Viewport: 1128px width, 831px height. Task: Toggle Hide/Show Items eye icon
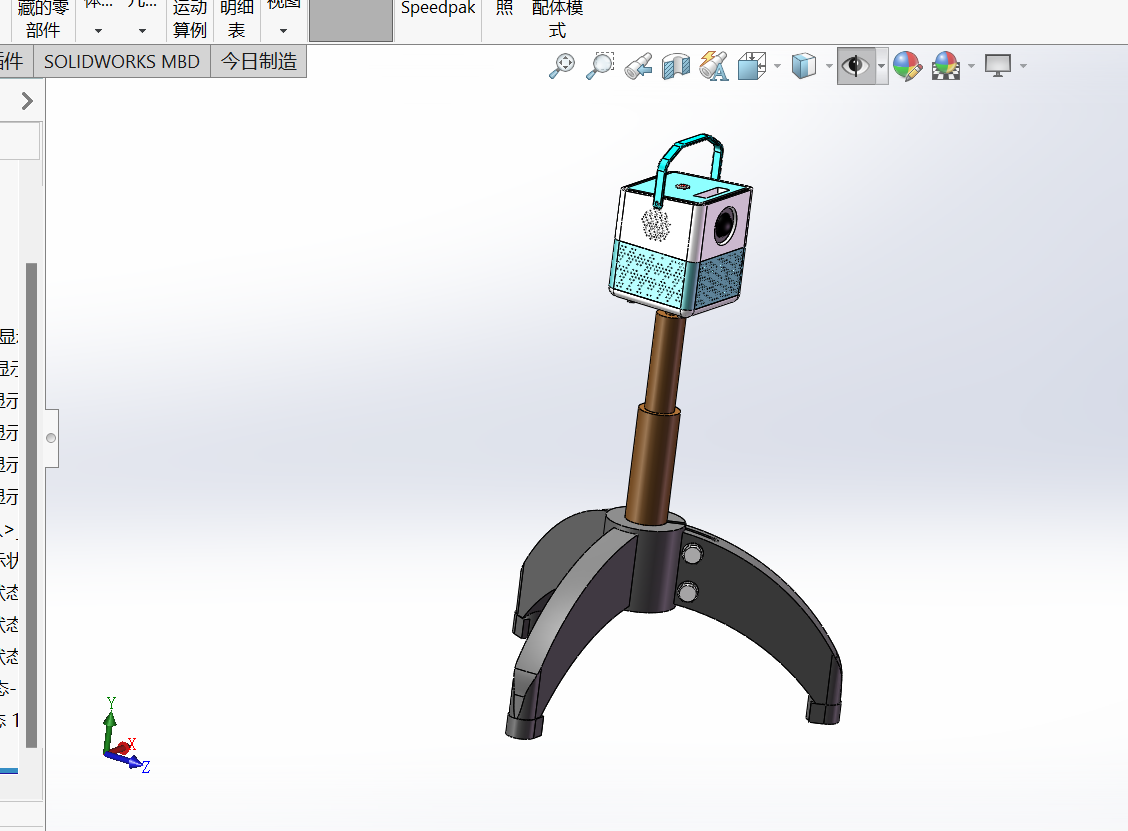click(855, 66)
